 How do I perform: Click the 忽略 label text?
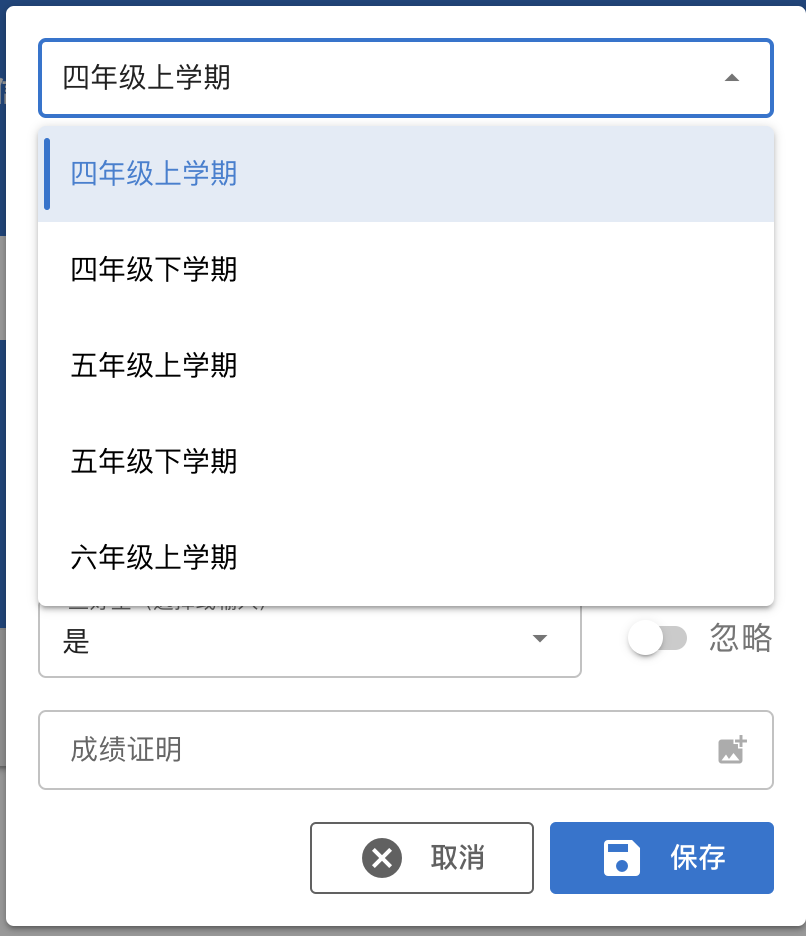(741, 638)
